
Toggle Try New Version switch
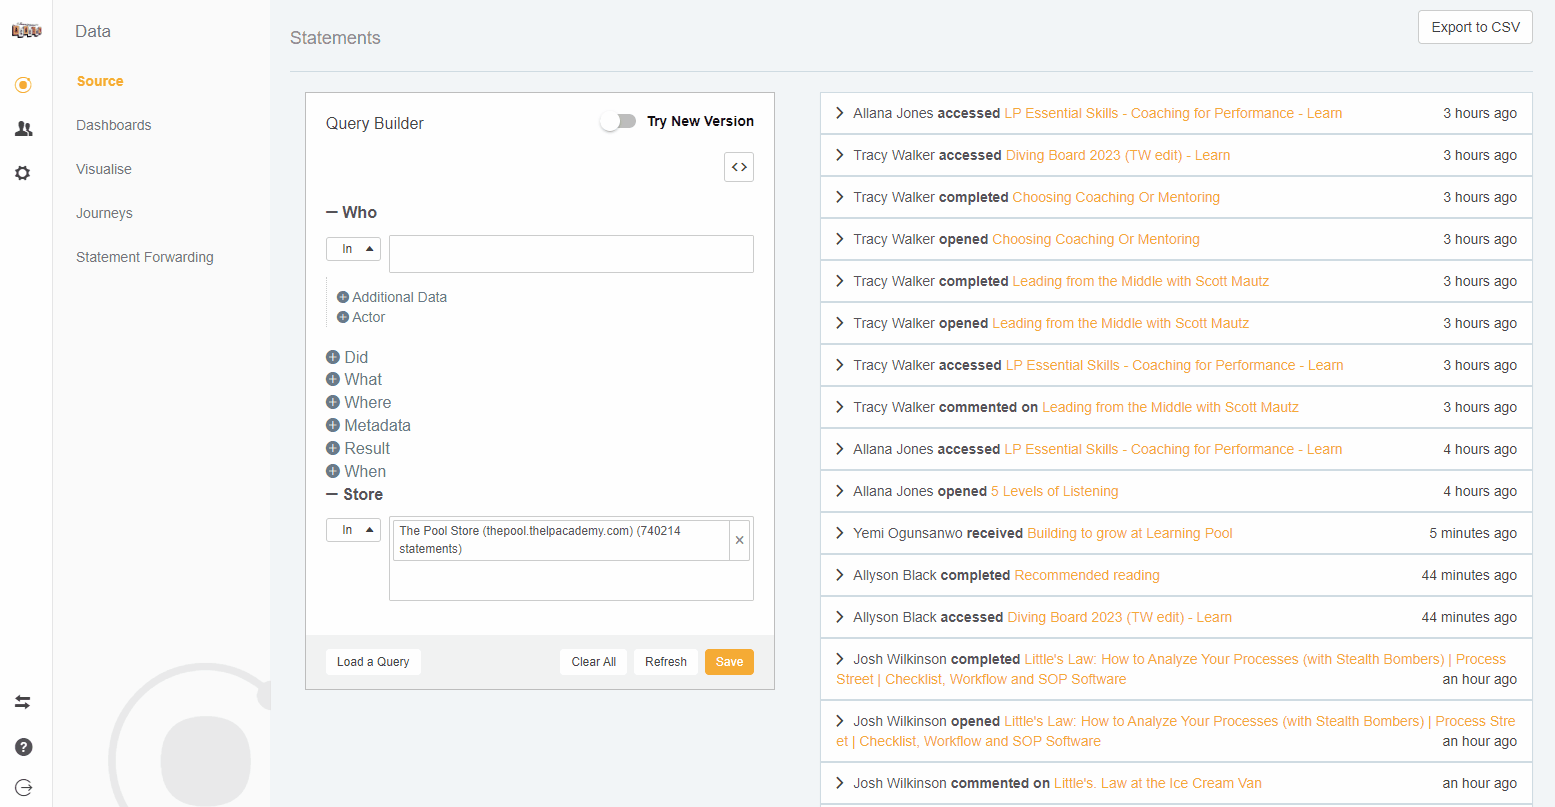(x=618, y=121)
